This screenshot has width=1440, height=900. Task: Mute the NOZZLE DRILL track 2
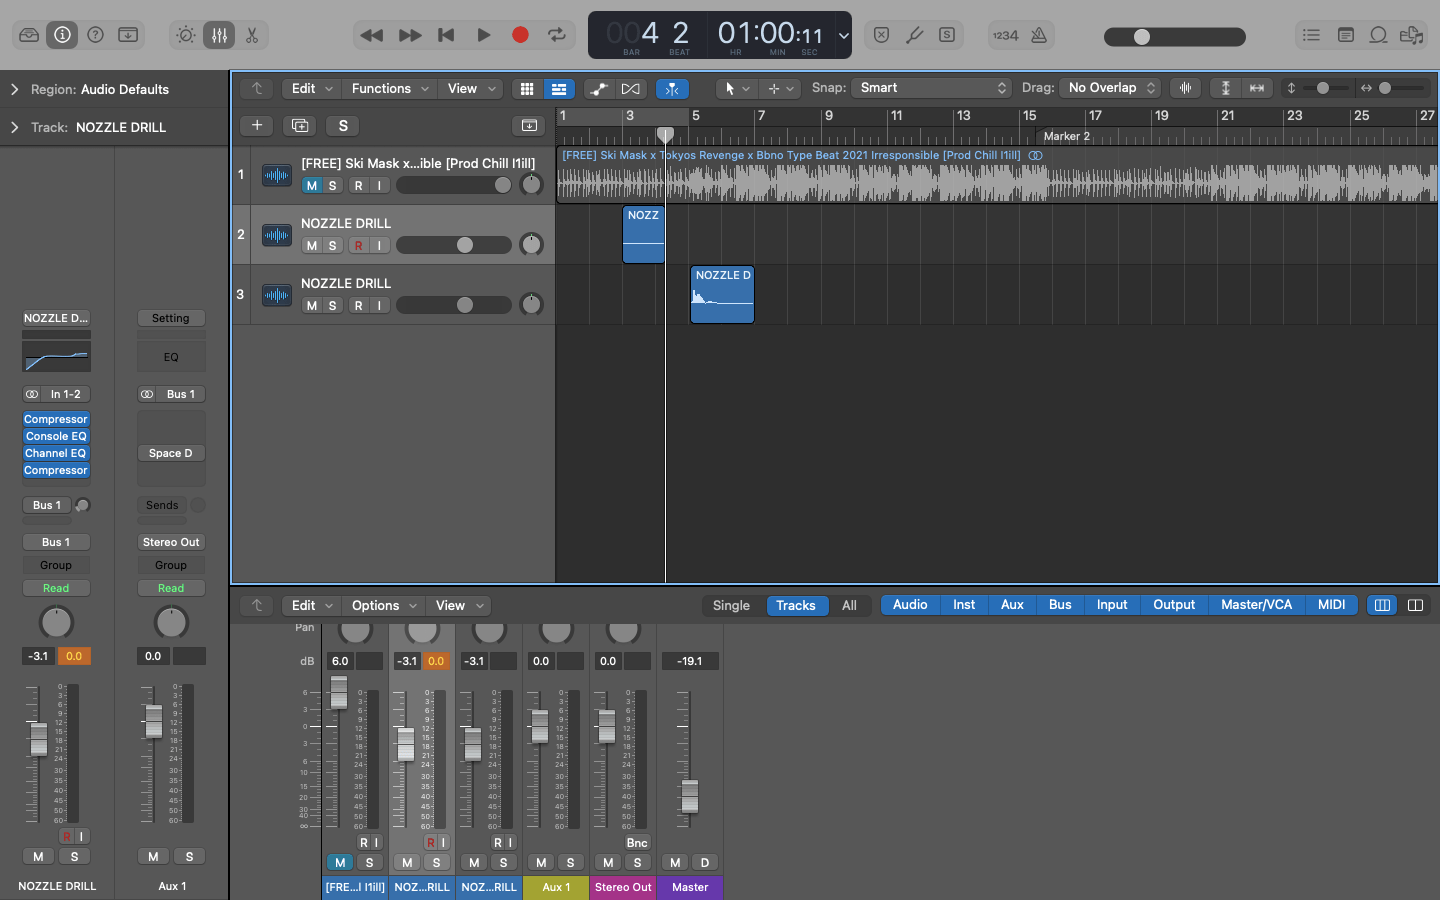click(310, 245)
